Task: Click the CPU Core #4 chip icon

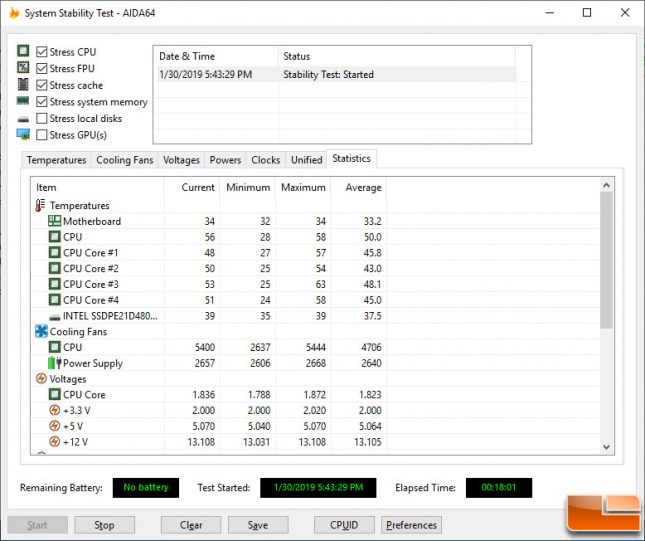Action: tap(54, 300)
